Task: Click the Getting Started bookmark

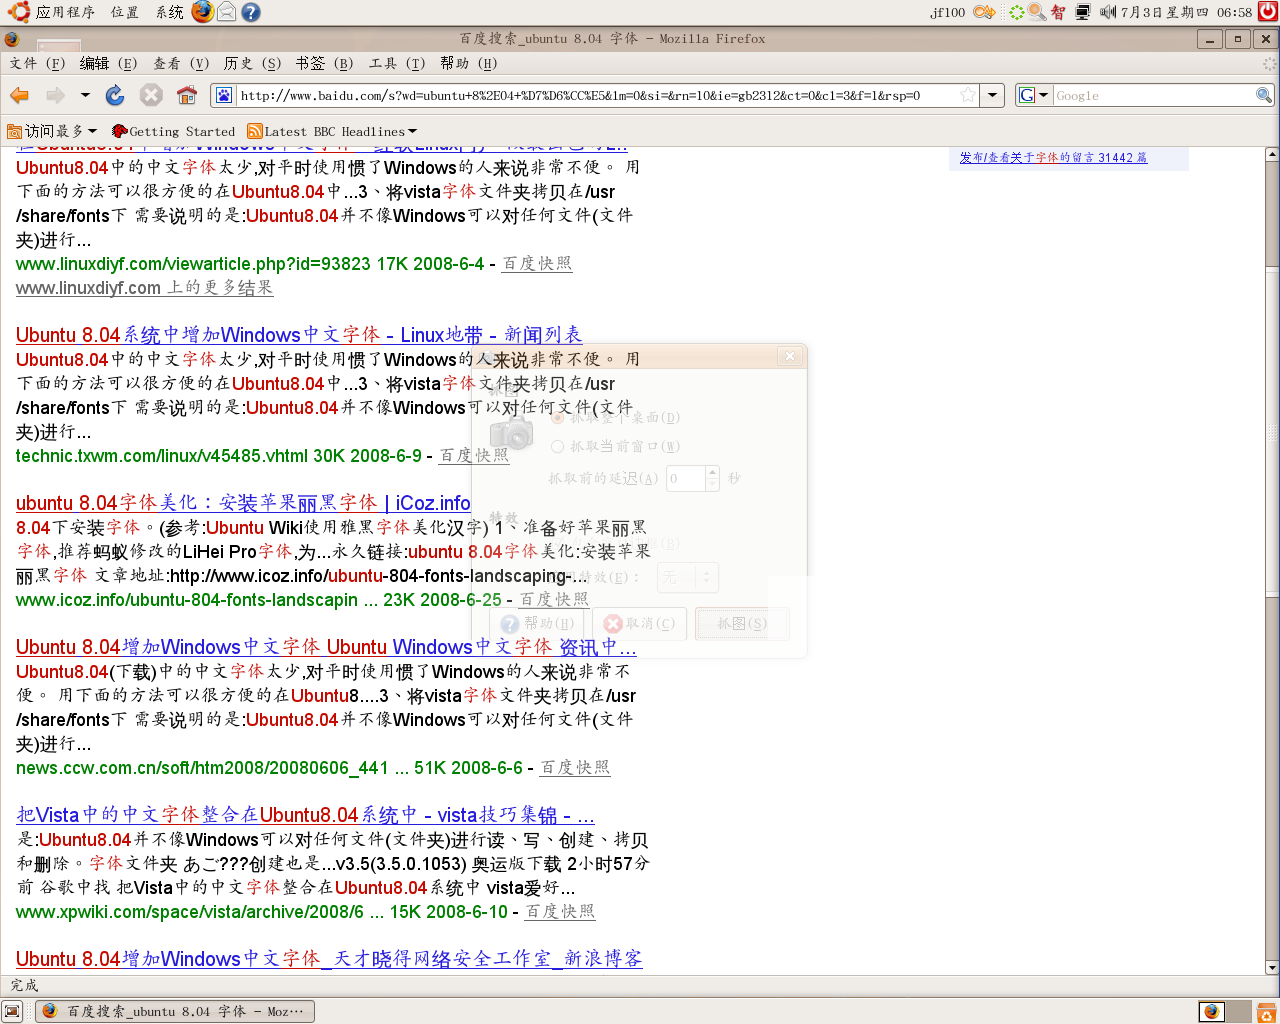Action: pos(173,131)
